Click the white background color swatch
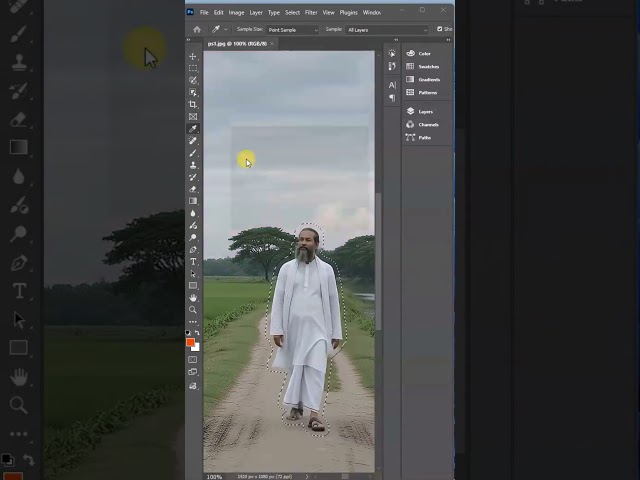Image resolution: width=640 pixels, height=480 pixels. pos(197,348)
